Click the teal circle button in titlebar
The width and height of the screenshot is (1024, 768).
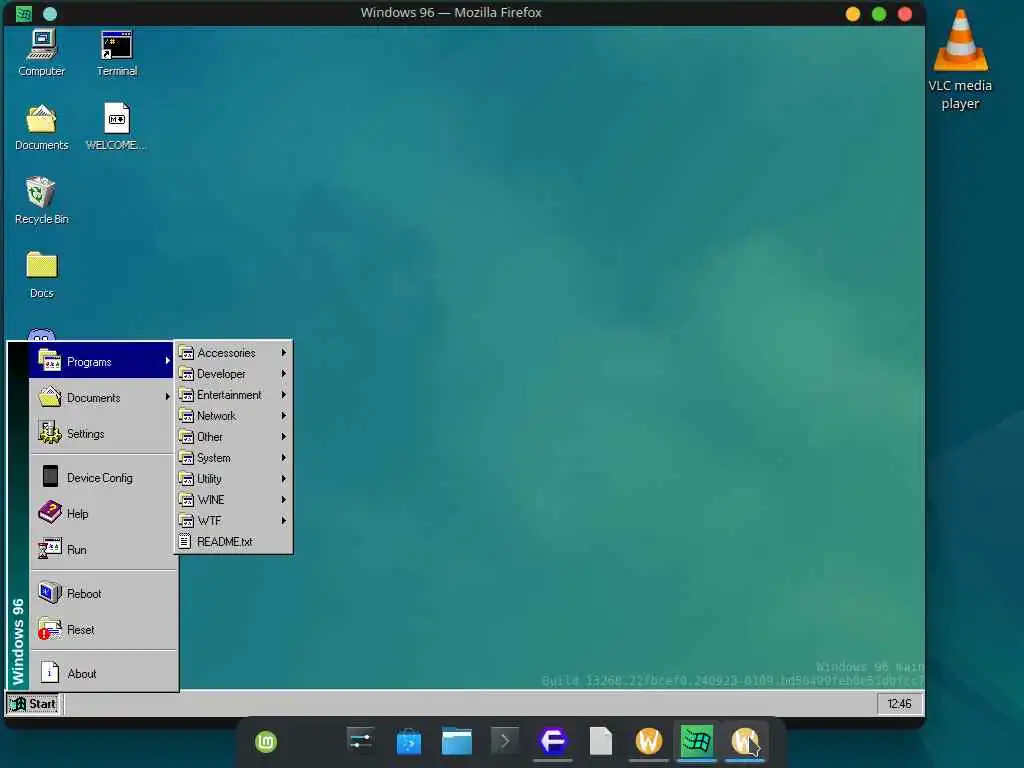coord(50,14)
